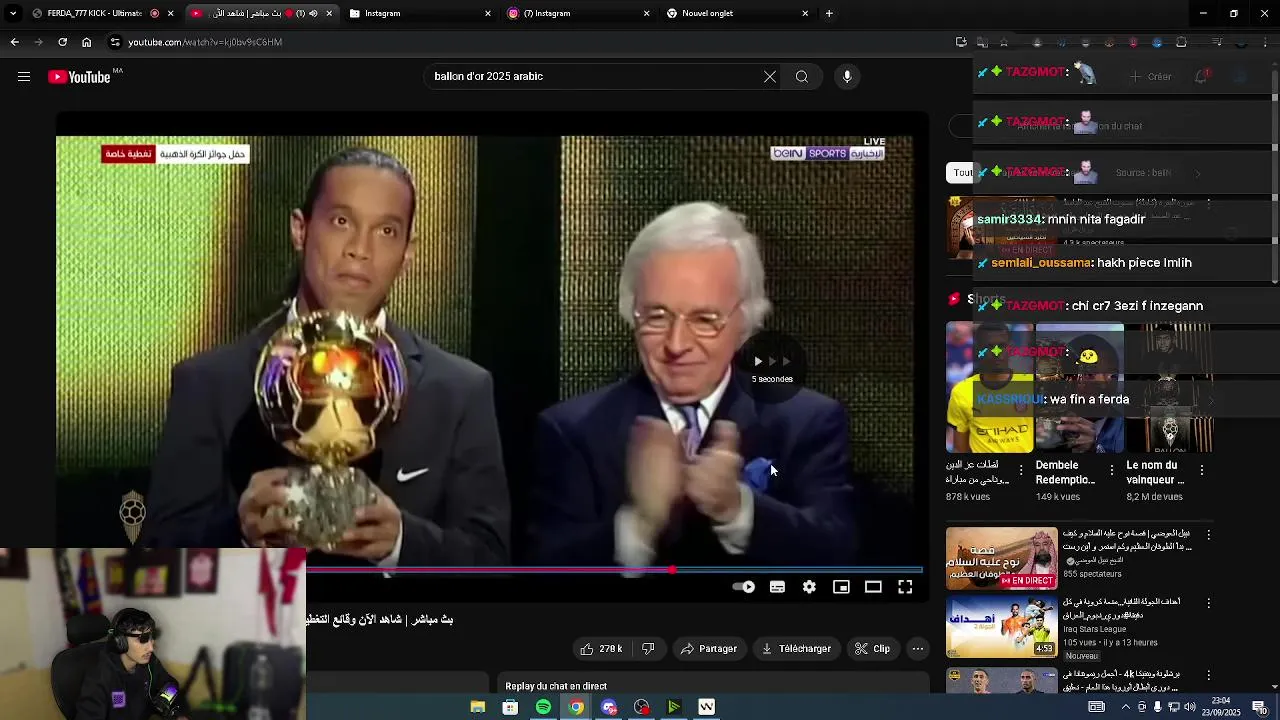Show hidden system tray icons chevron
This screenshot has height=720, width=1280.
1126,707
